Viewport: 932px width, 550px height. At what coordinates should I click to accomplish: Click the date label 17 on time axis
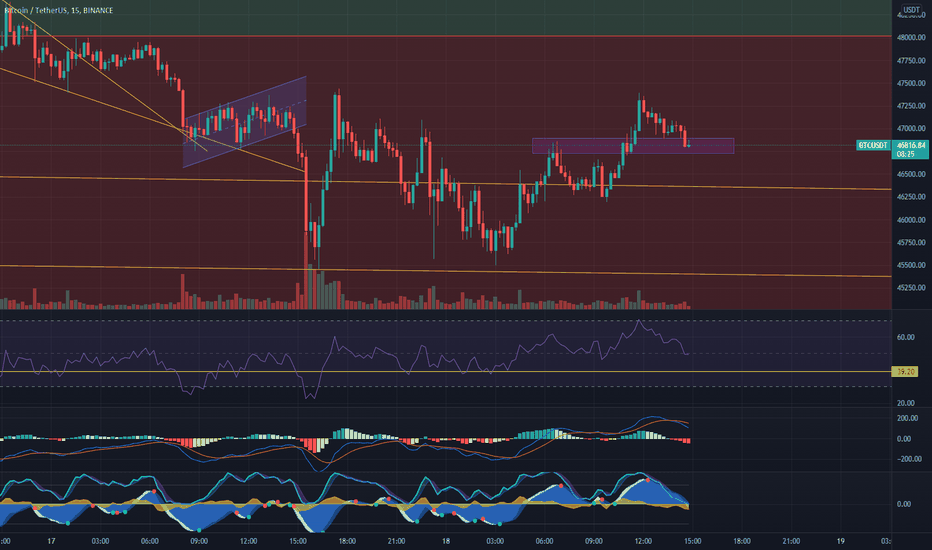(52, 541)
